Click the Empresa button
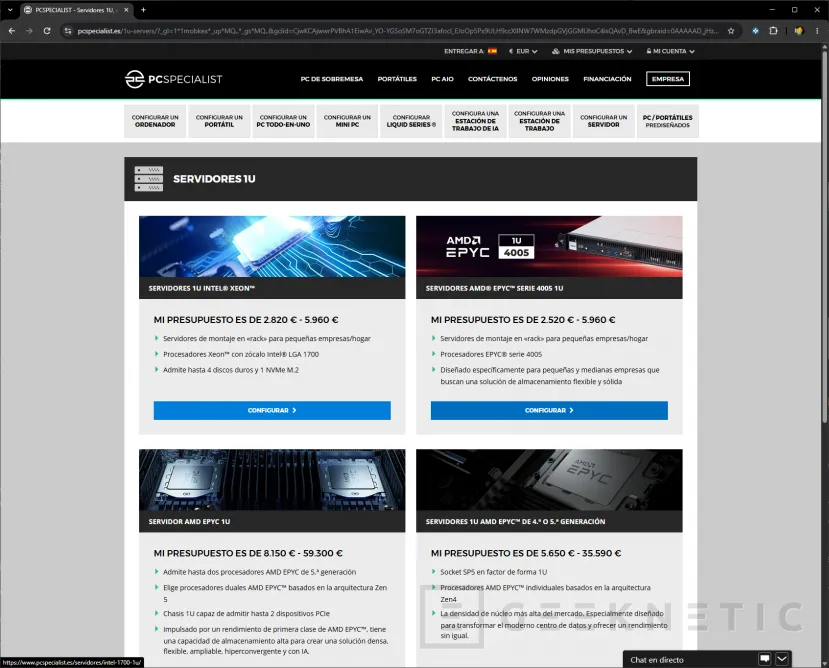This screenshot has width=829, height=668. click(x=668, y=79)
